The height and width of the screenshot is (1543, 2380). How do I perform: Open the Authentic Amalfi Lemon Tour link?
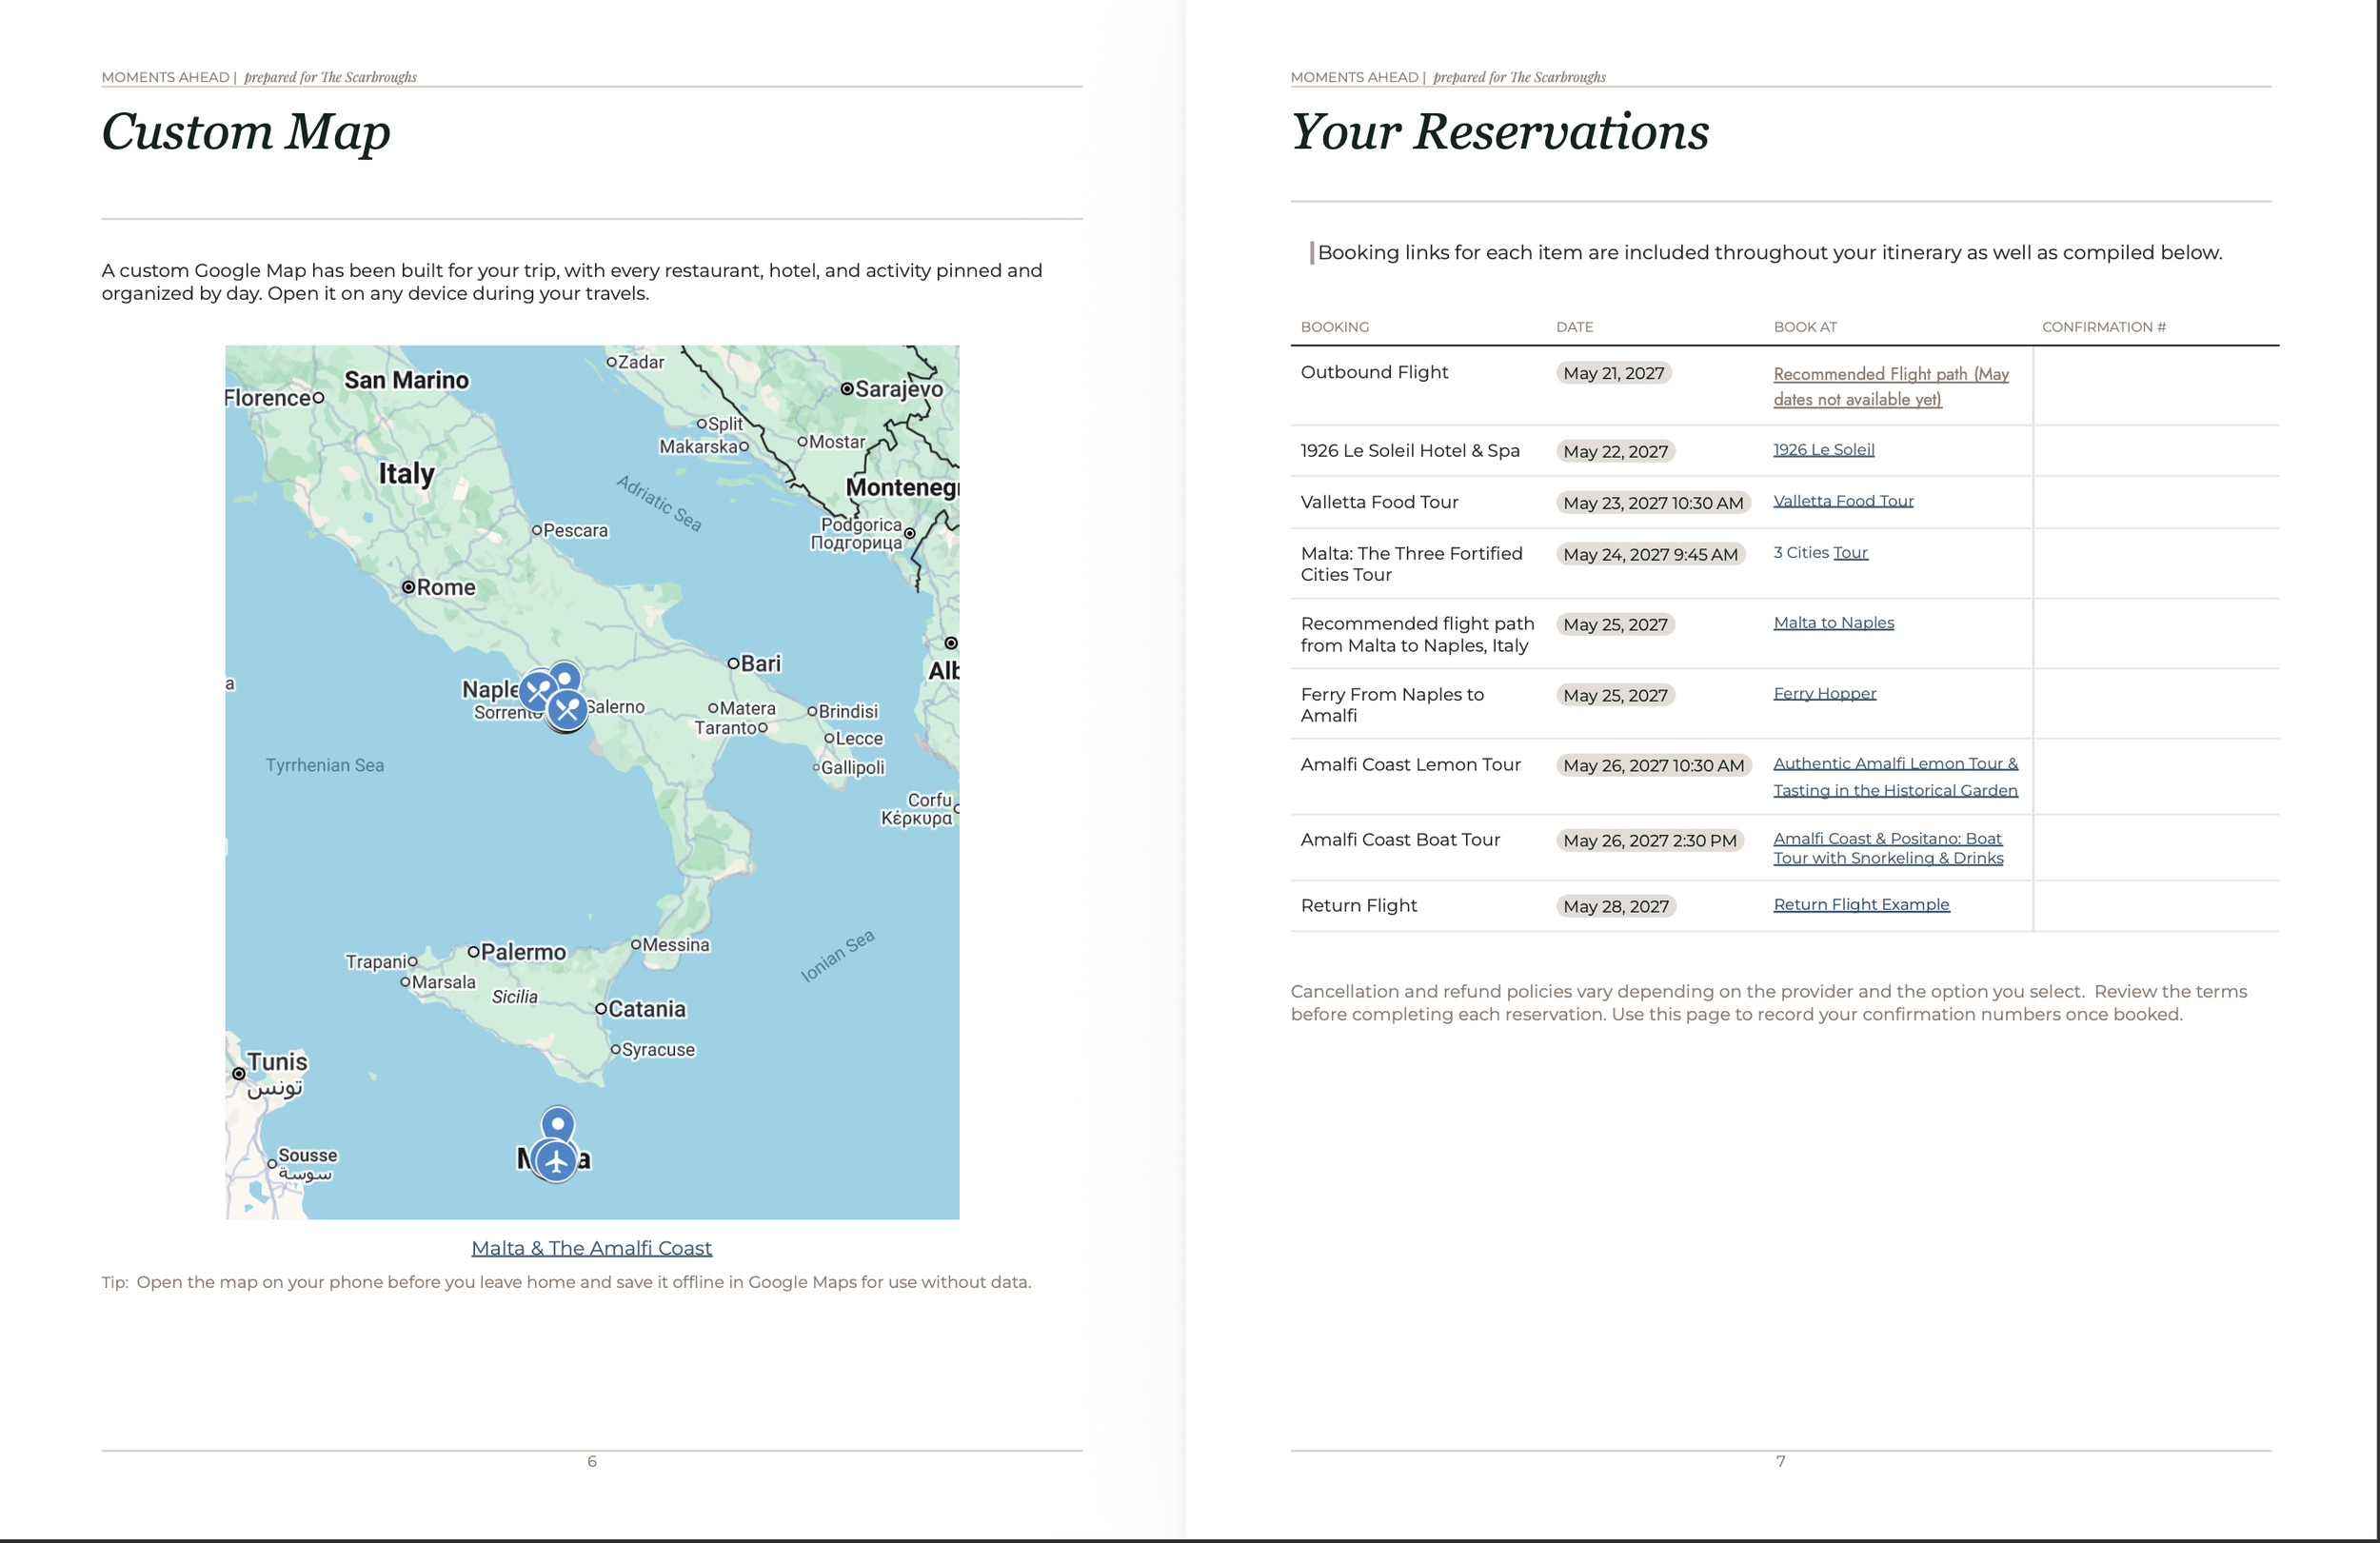click(1895, 777)
